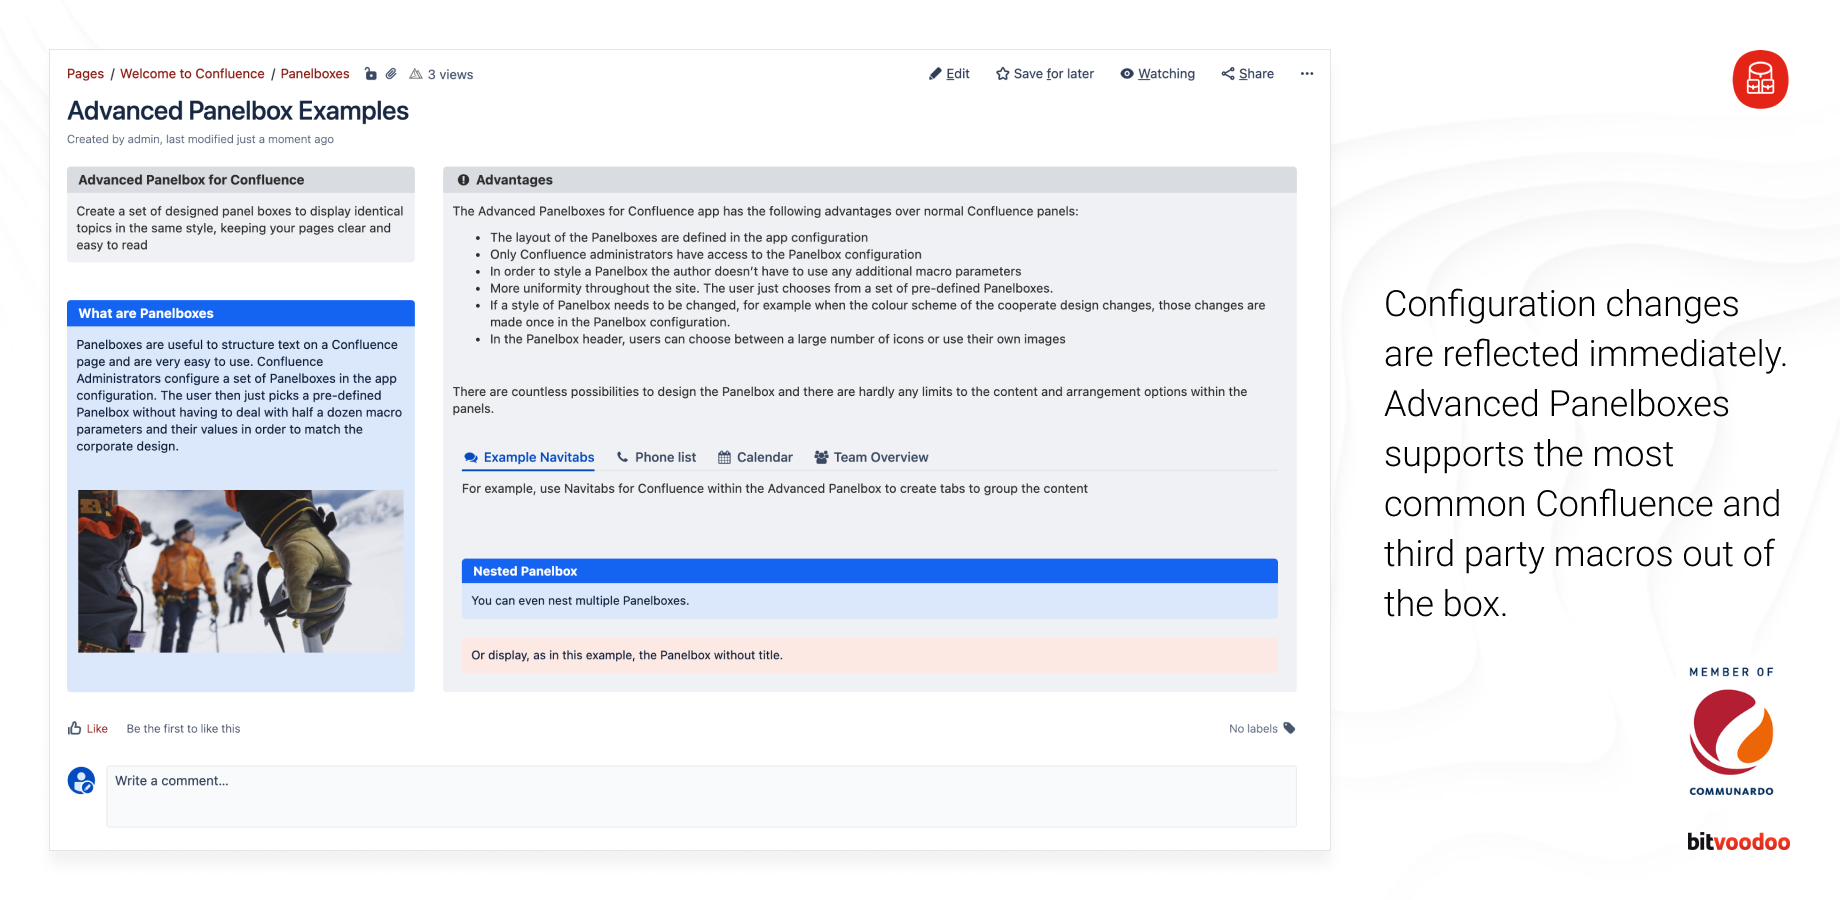Follow the Welcome to Confluence breadcrumb link

[x=192, y=73]
